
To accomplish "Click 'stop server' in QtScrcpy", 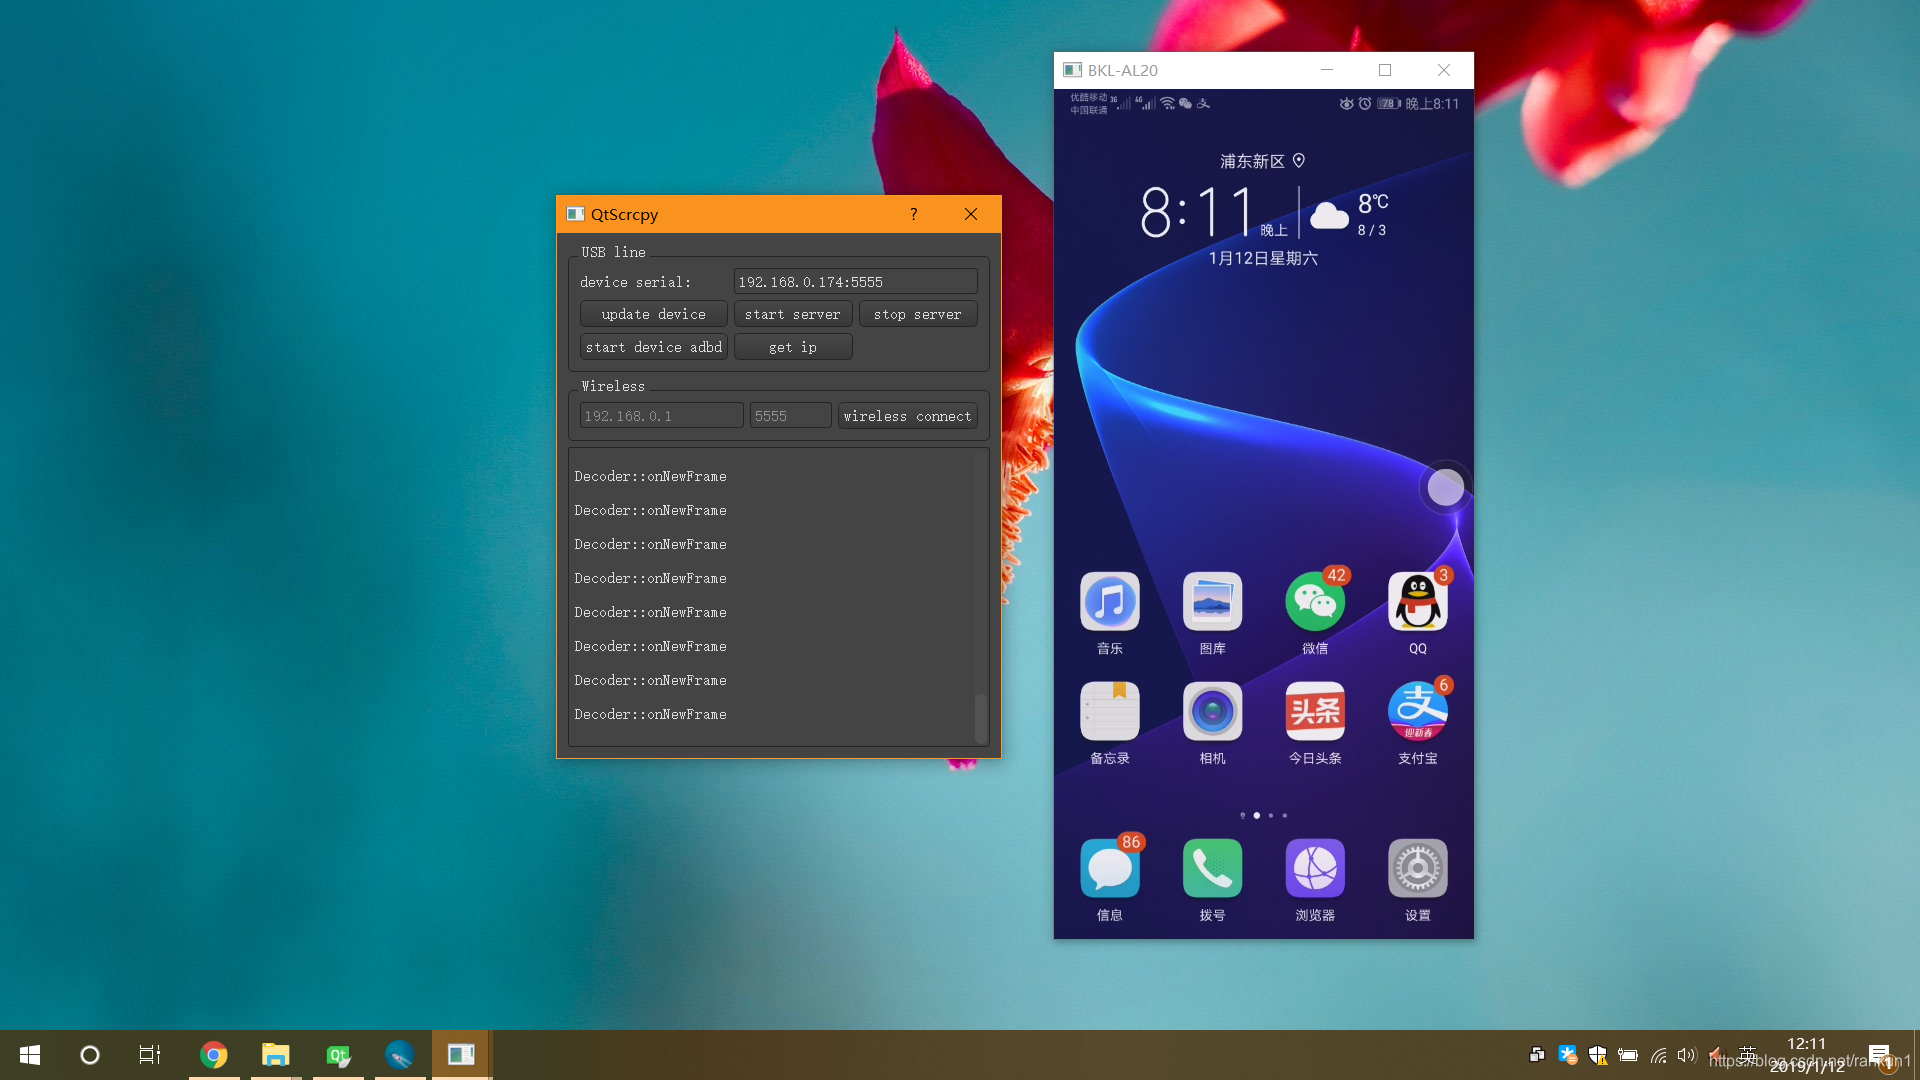I will pos(918,314).
